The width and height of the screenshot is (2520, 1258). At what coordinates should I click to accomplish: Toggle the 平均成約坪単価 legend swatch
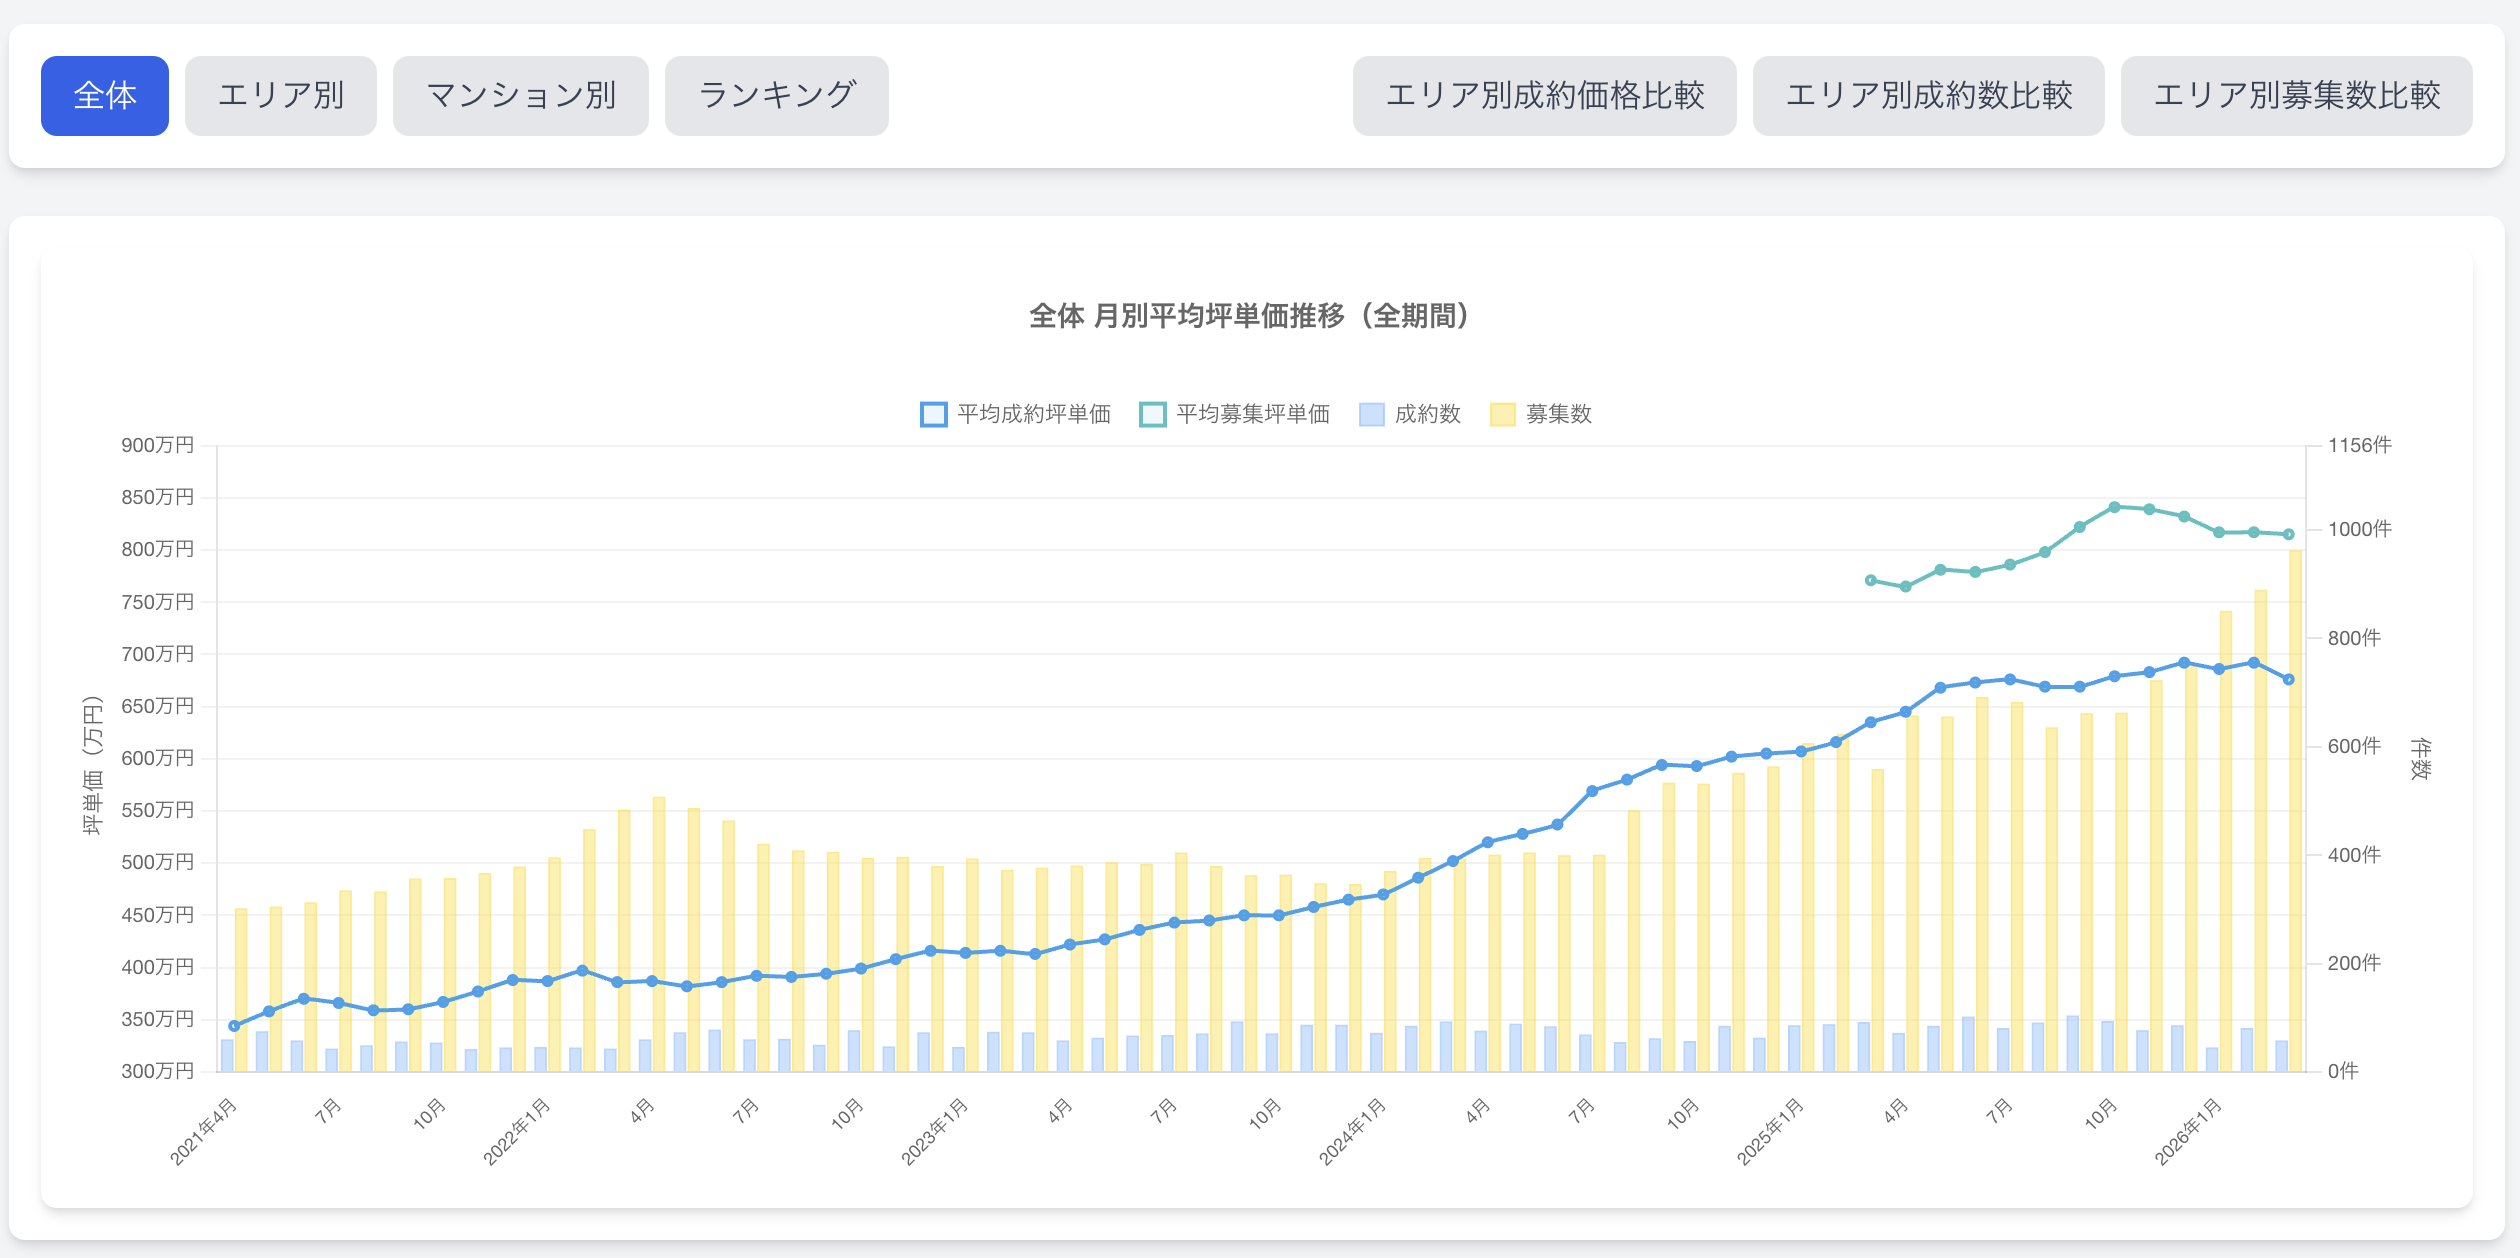933,414
